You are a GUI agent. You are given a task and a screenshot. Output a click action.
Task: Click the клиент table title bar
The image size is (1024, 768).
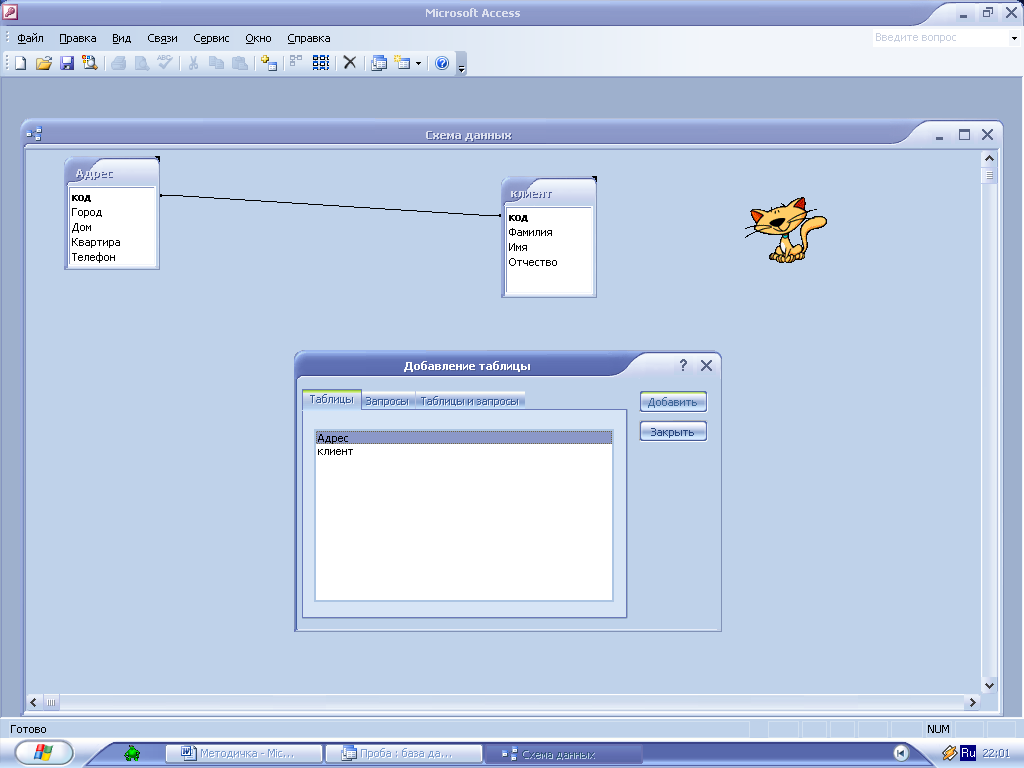pos(549,193)
